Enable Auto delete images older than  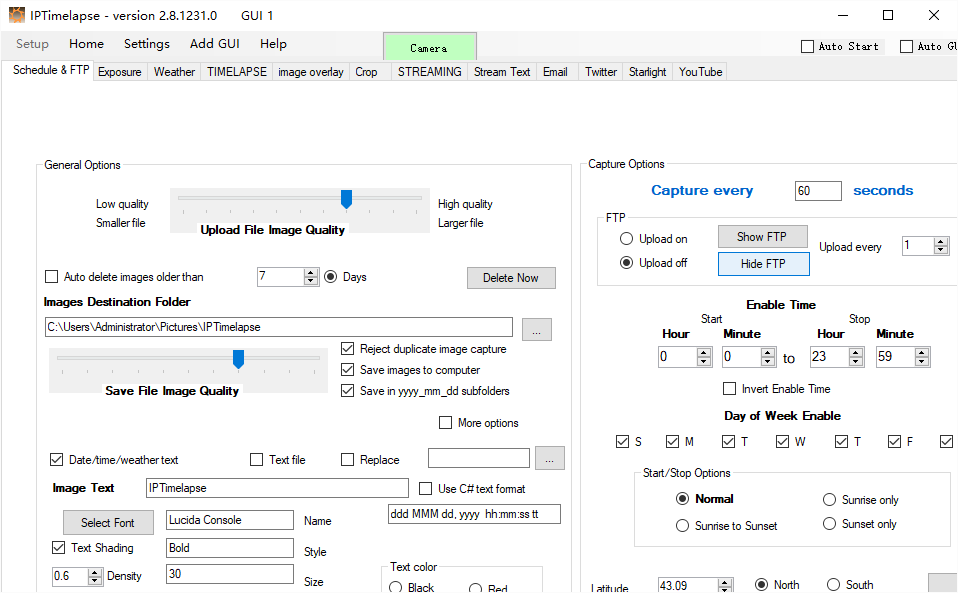tap(52, 277)
